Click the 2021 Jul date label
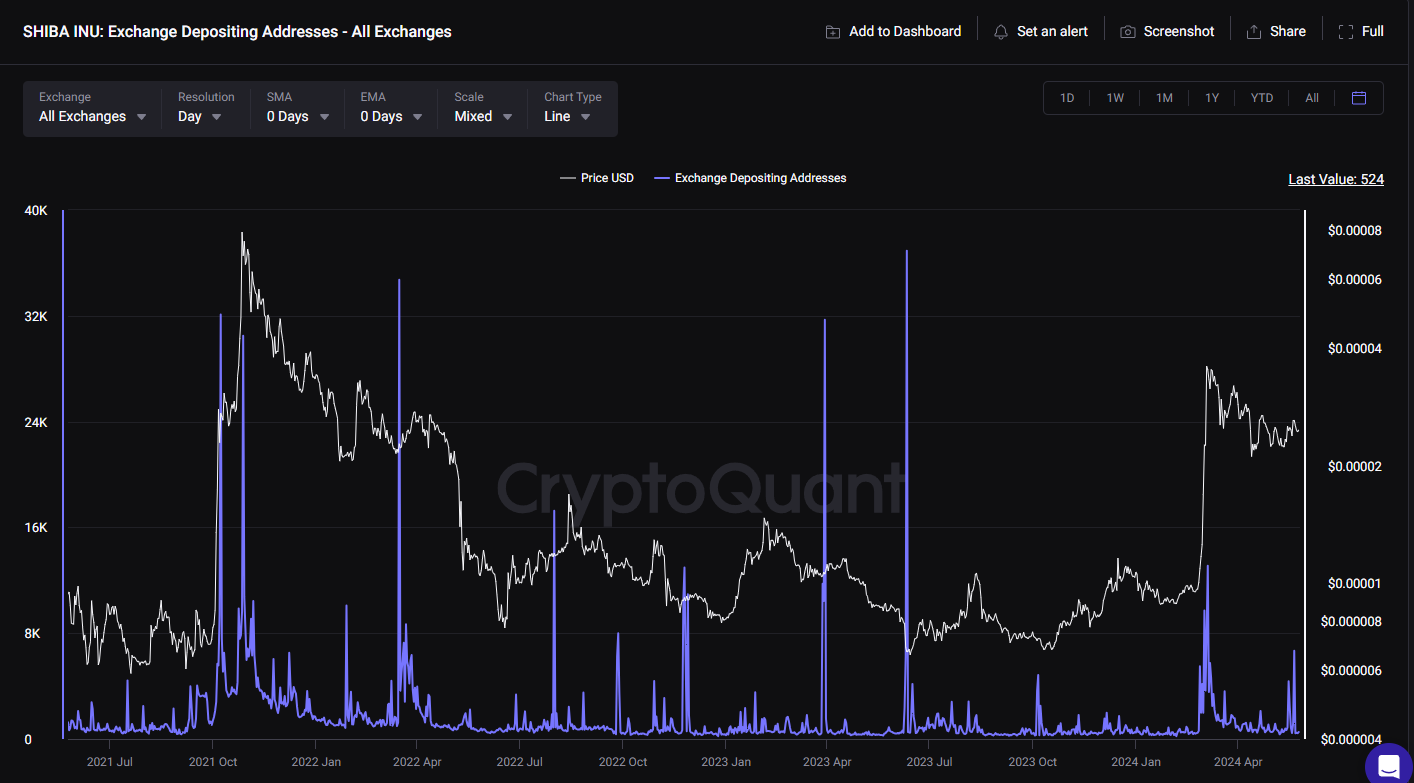The height and width of the screenshot is (783, 1414). click(x=110, y=762)
